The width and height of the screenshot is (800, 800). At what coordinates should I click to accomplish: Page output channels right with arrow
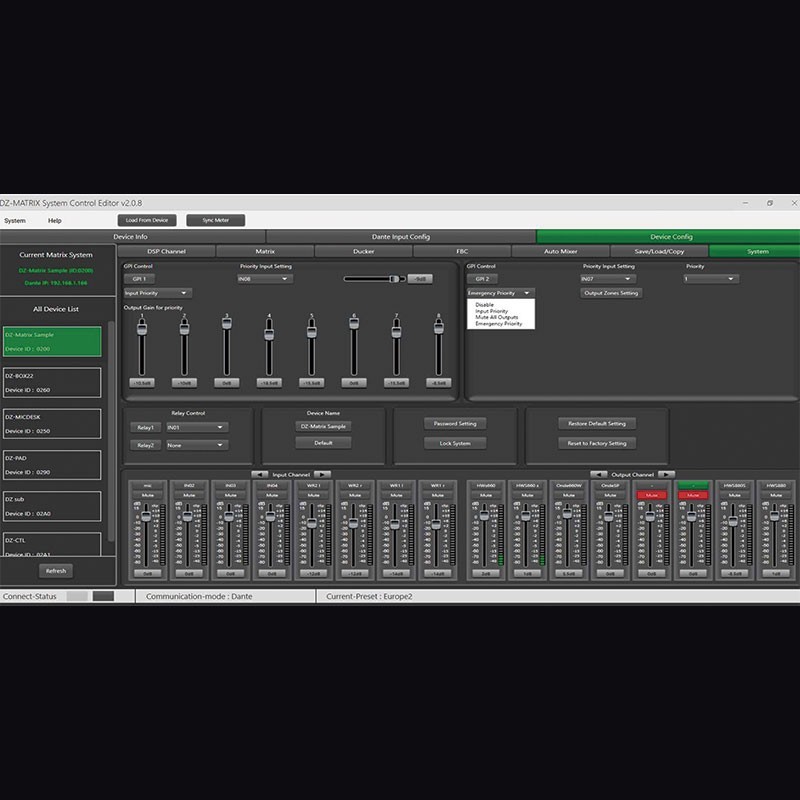click(666, 474)
